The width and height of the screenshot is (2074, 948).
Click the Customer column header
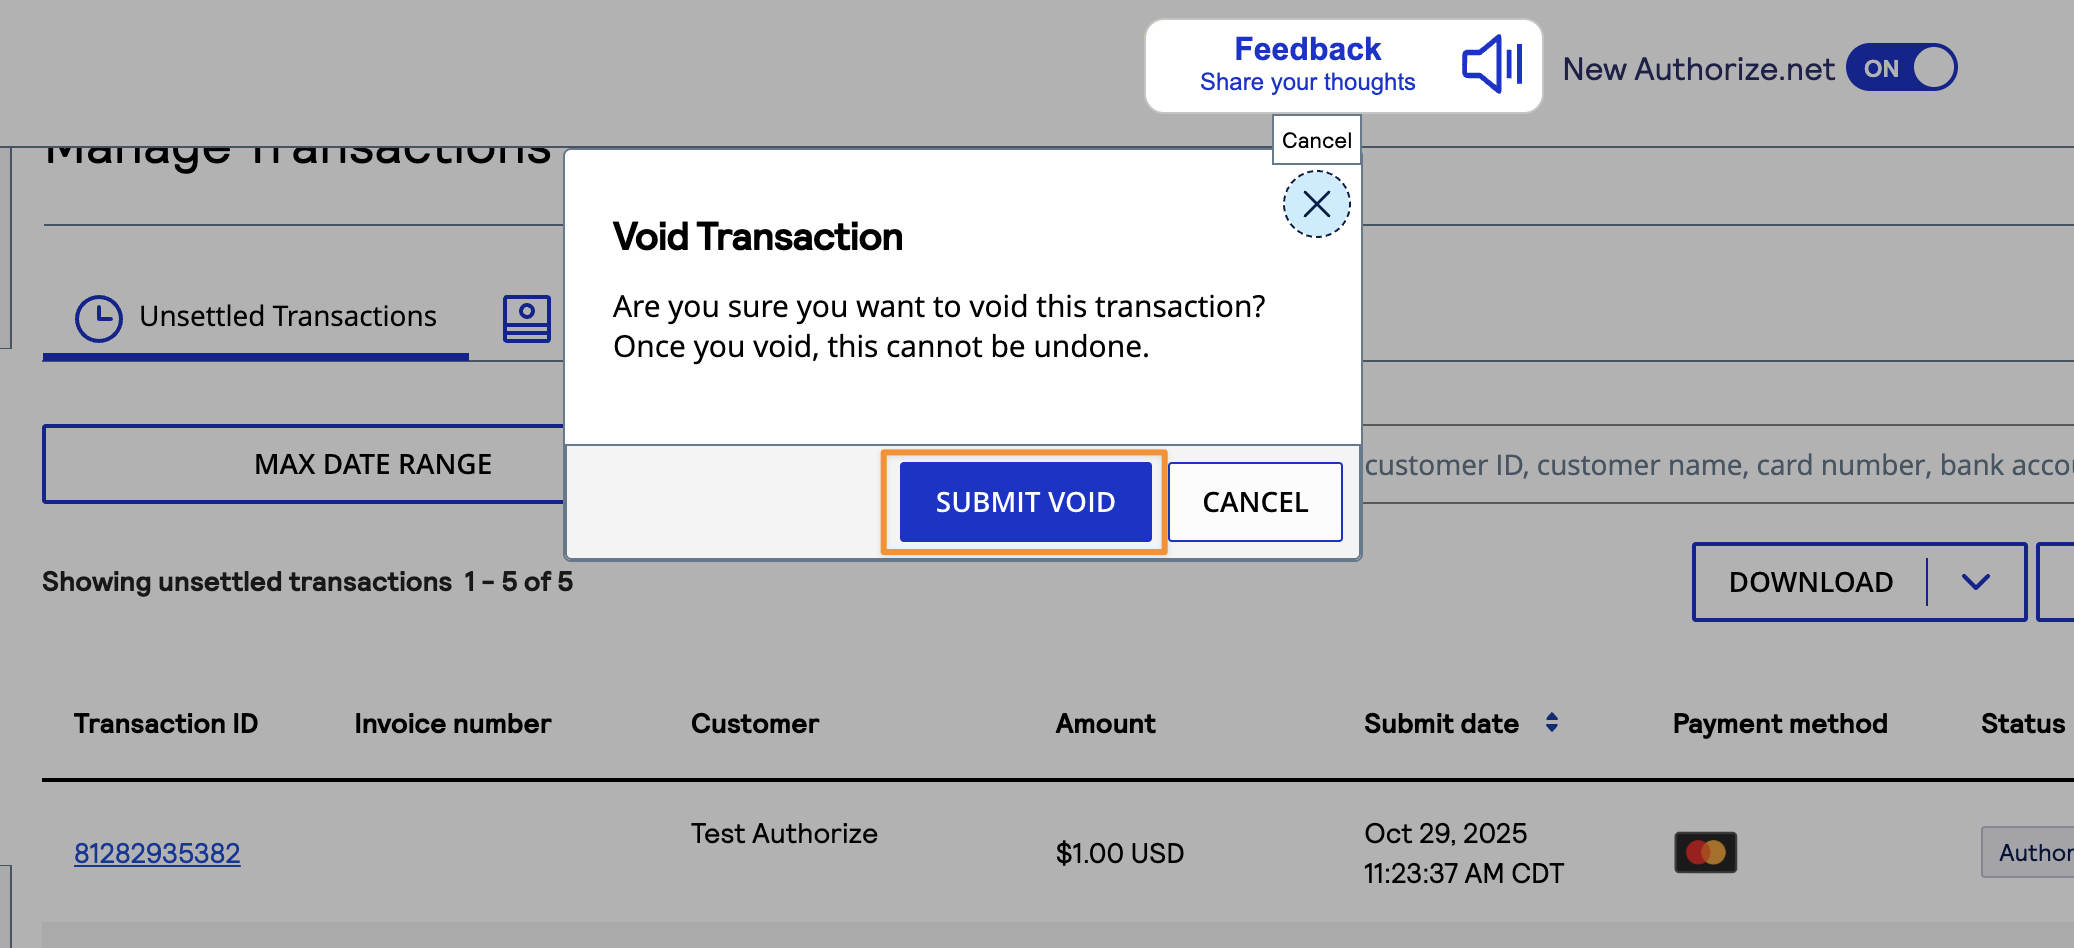pos(754,723)
